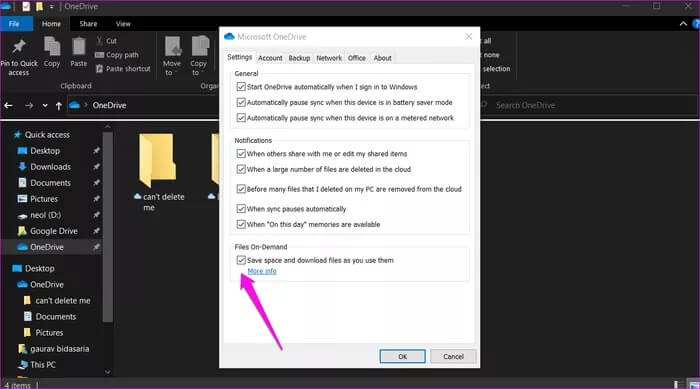Switch to the Home ribbon tab
700x389 pixels.
click(x=51, y=24)
